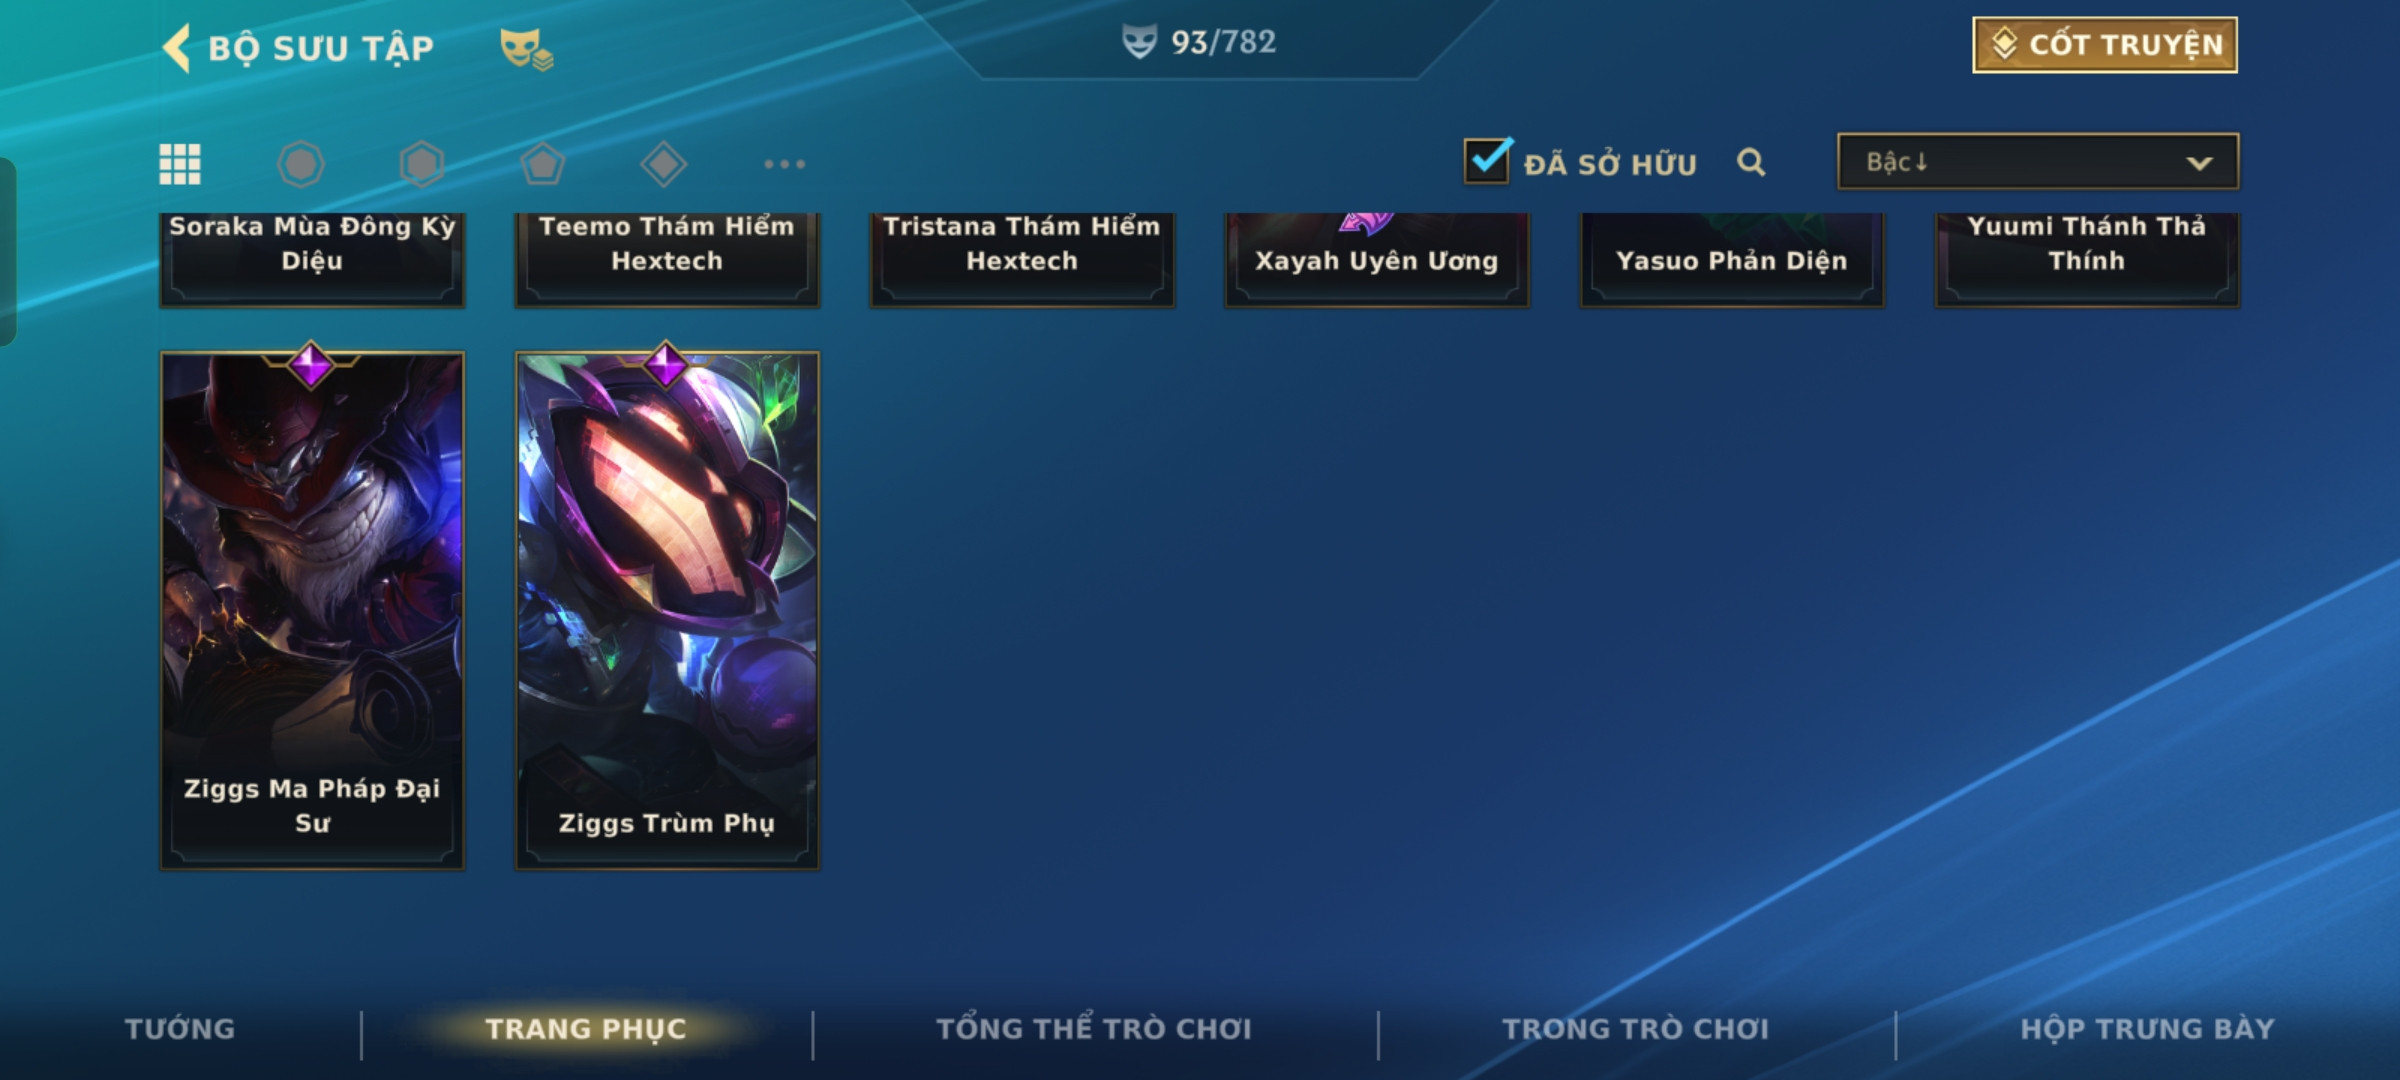2400x1080 pixels.
Task: Click the Cốt Truyện button
Action: [2105, 45]
